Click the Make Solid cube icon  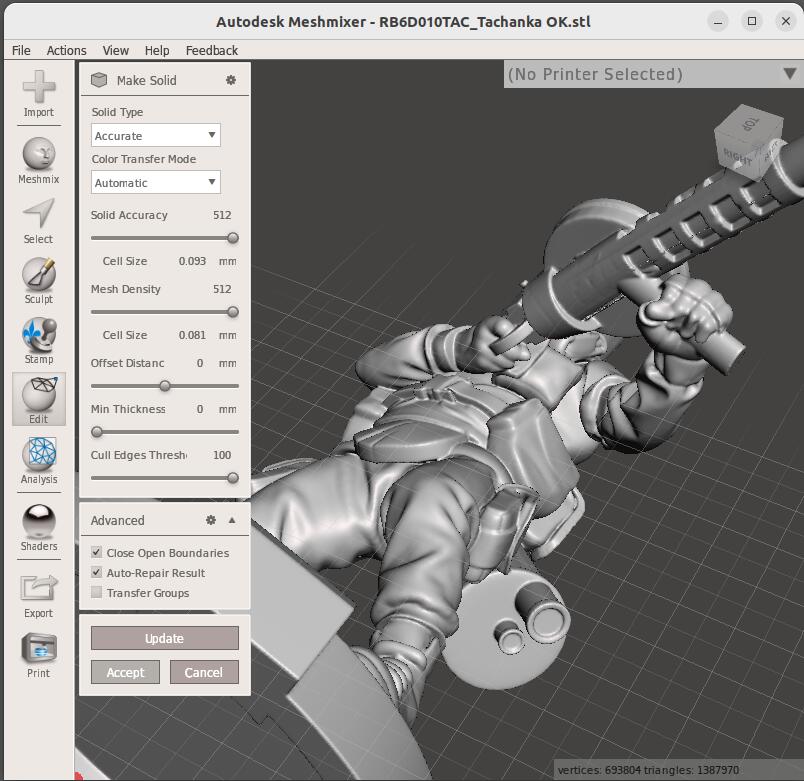(x=99, y=80)
